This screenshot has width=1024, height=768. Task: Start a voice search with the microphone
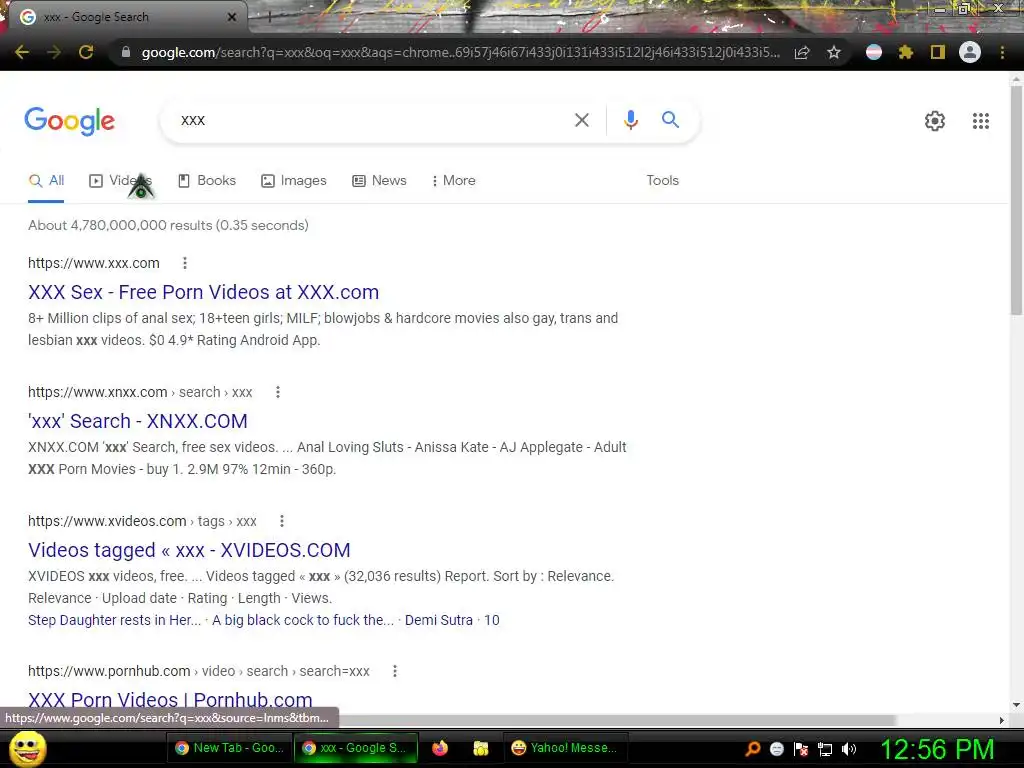click(630, 120)
